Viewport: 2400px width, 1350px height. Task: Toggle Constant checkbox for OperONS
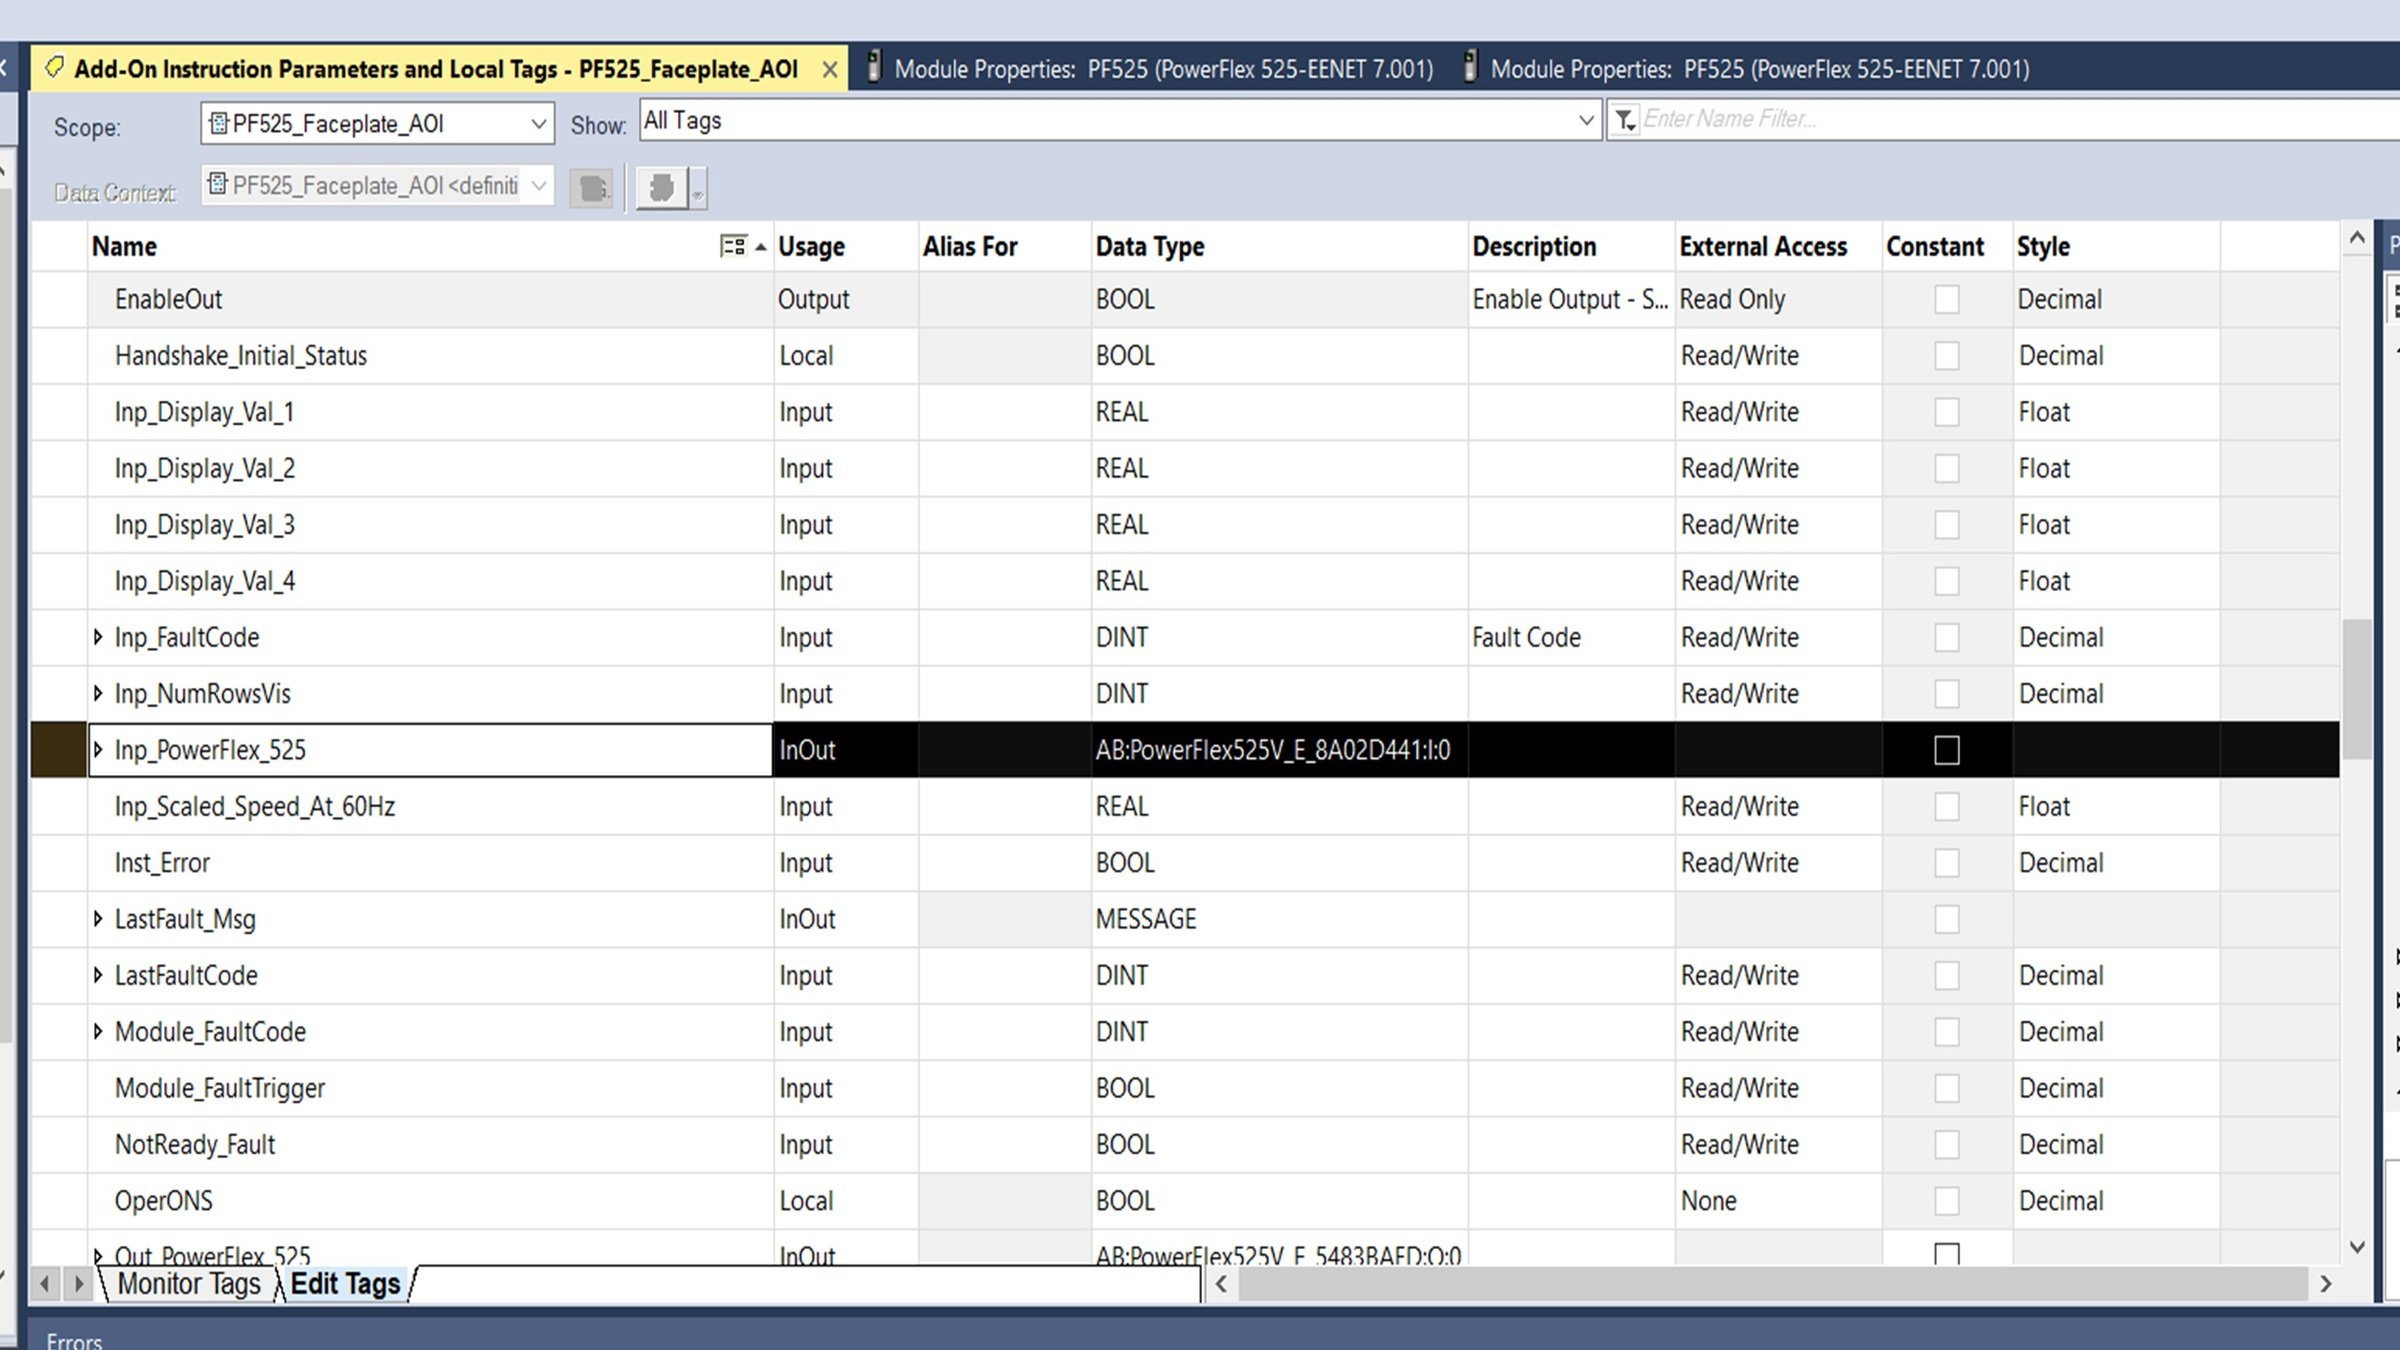(x=1946, y=1200)
